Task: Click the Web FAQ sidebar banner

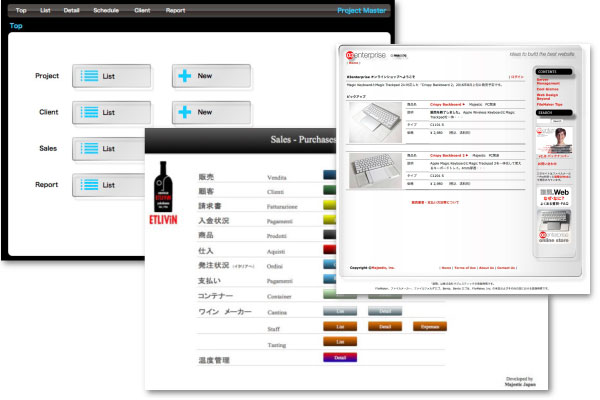Action: click(554, 197)
